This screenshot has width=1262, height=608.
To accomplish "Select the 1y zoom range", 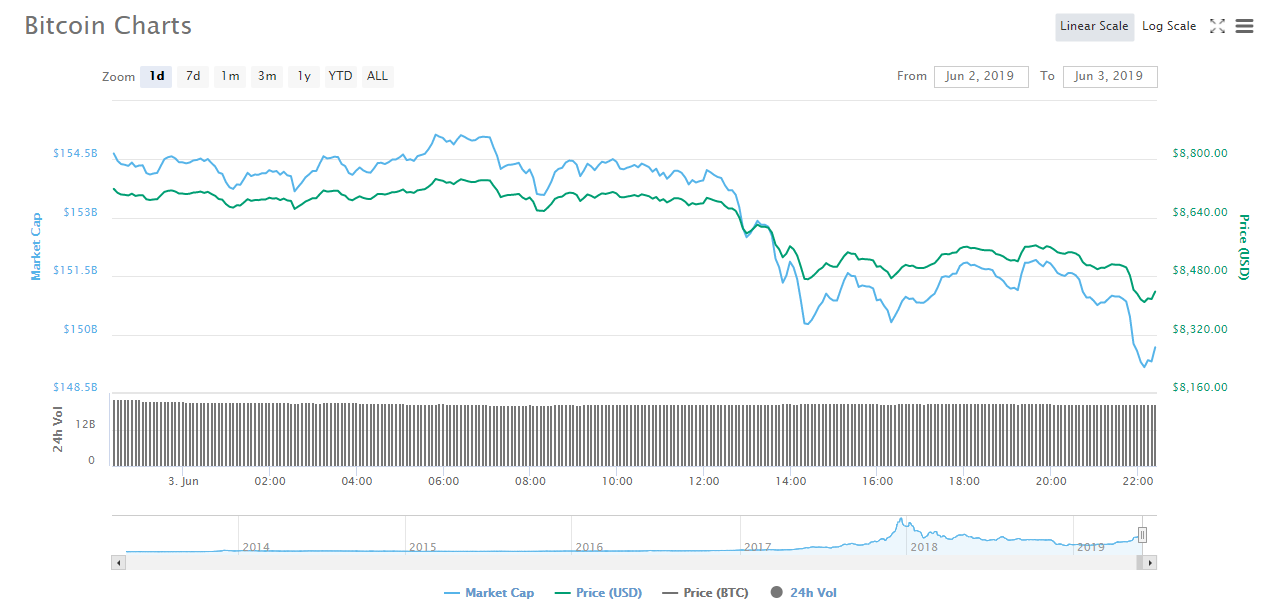I will [x=304, y=76].
